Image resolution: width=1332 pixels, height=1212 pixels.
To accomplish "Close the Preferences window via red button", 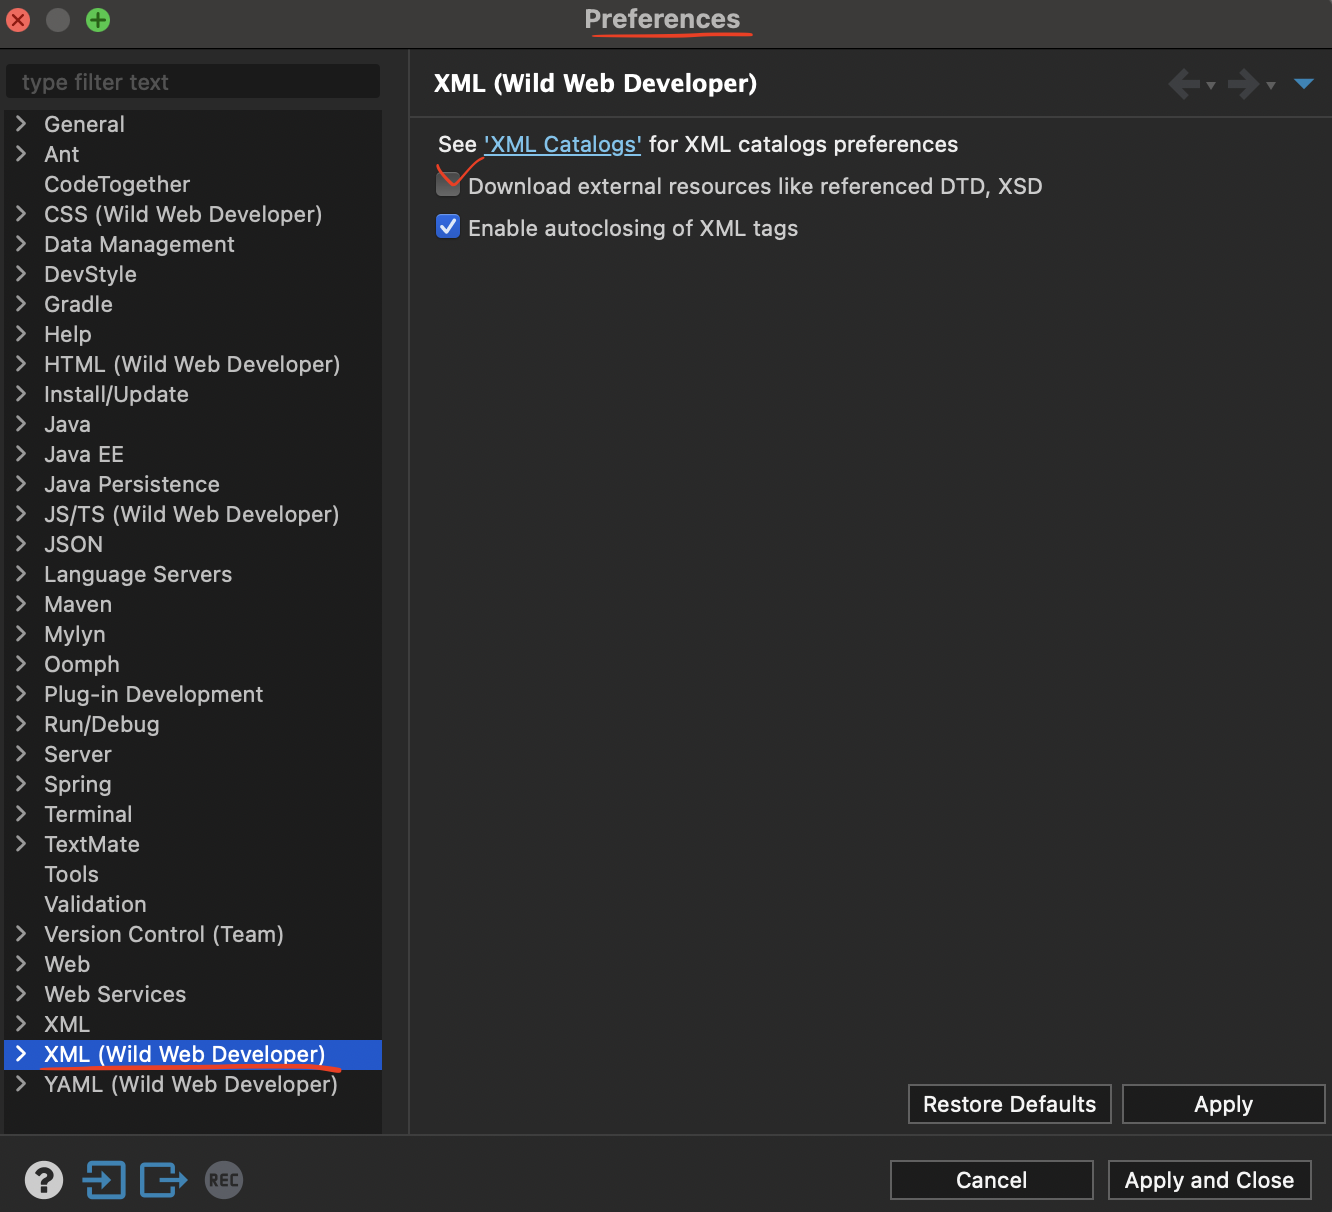I will coord(18,20).
